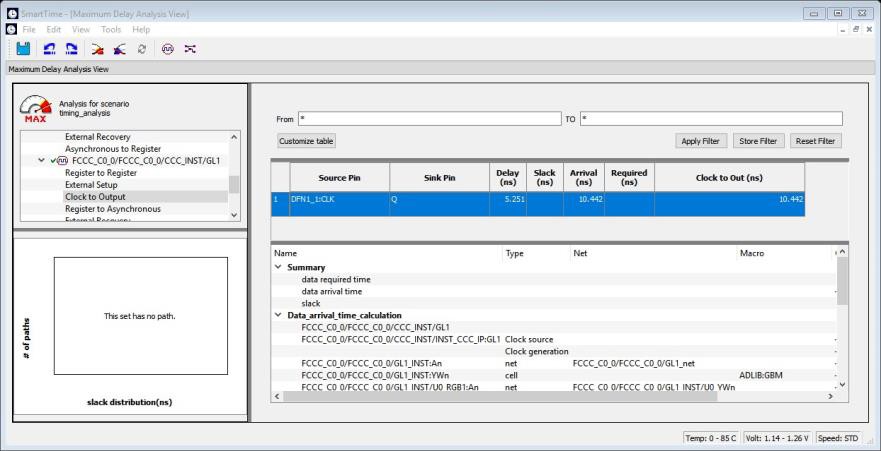
Task: Select Register to Register in the tree
Action: point(101,172)
